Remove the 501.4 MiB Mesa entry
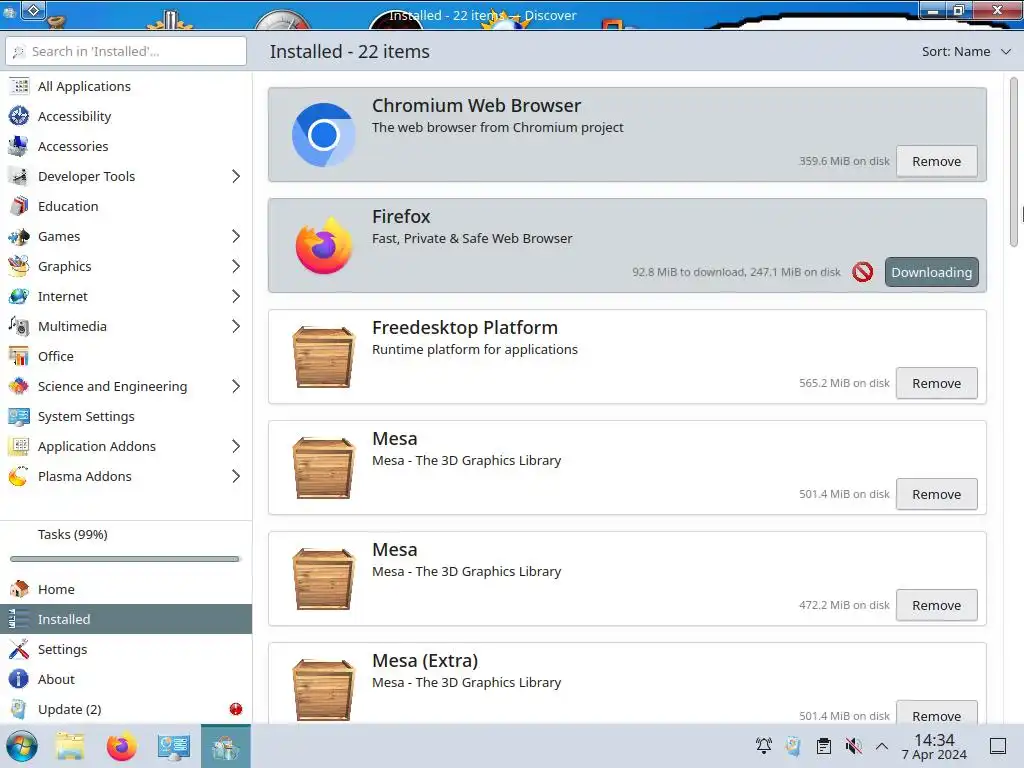The height and width of the screenshot is (768, 1024). tap(936, 494)
